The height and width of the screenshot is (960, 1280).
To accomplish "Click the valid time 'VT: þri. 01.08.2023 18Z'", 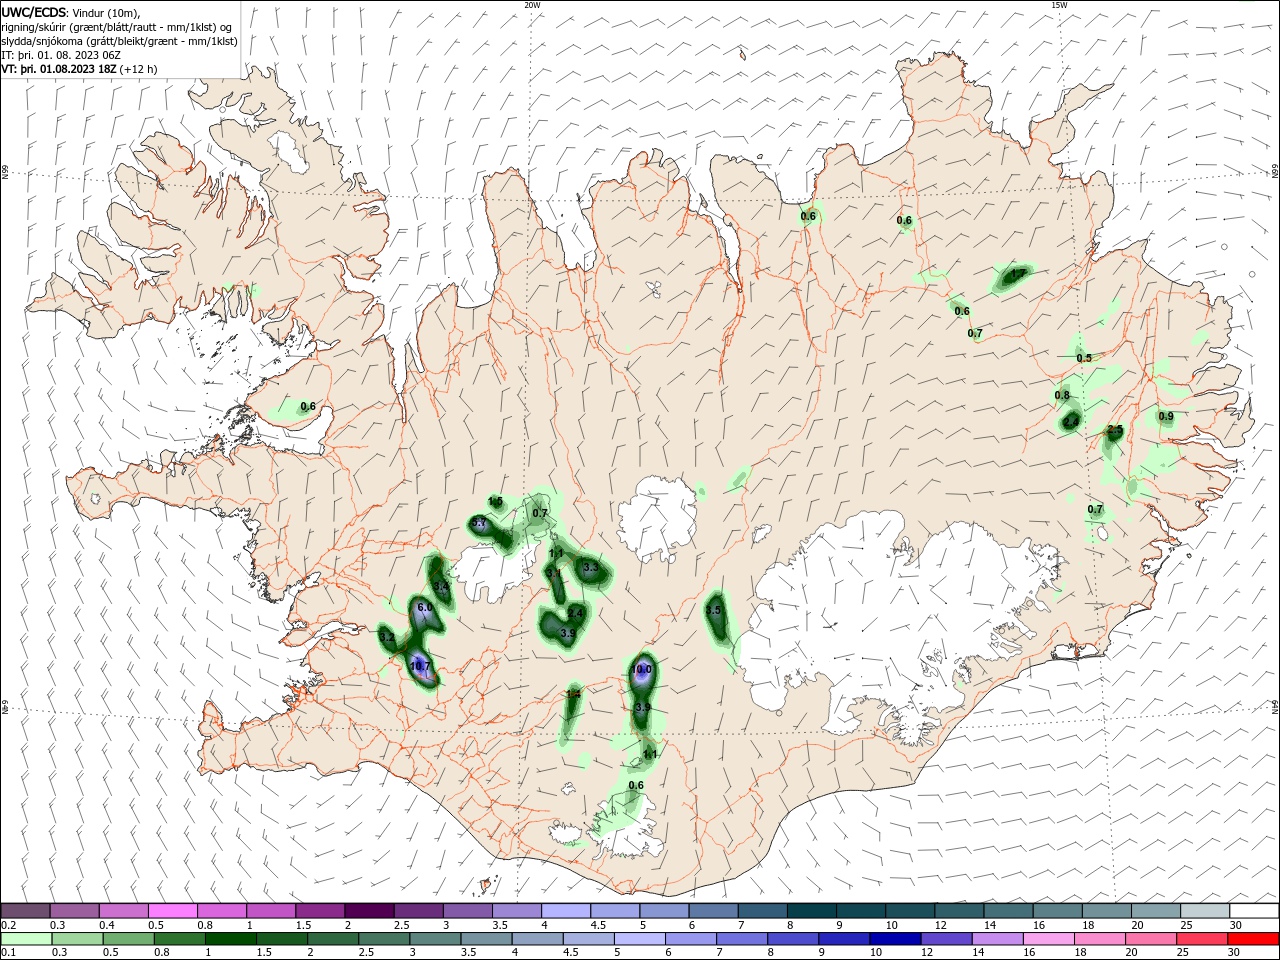I will 59,69.
